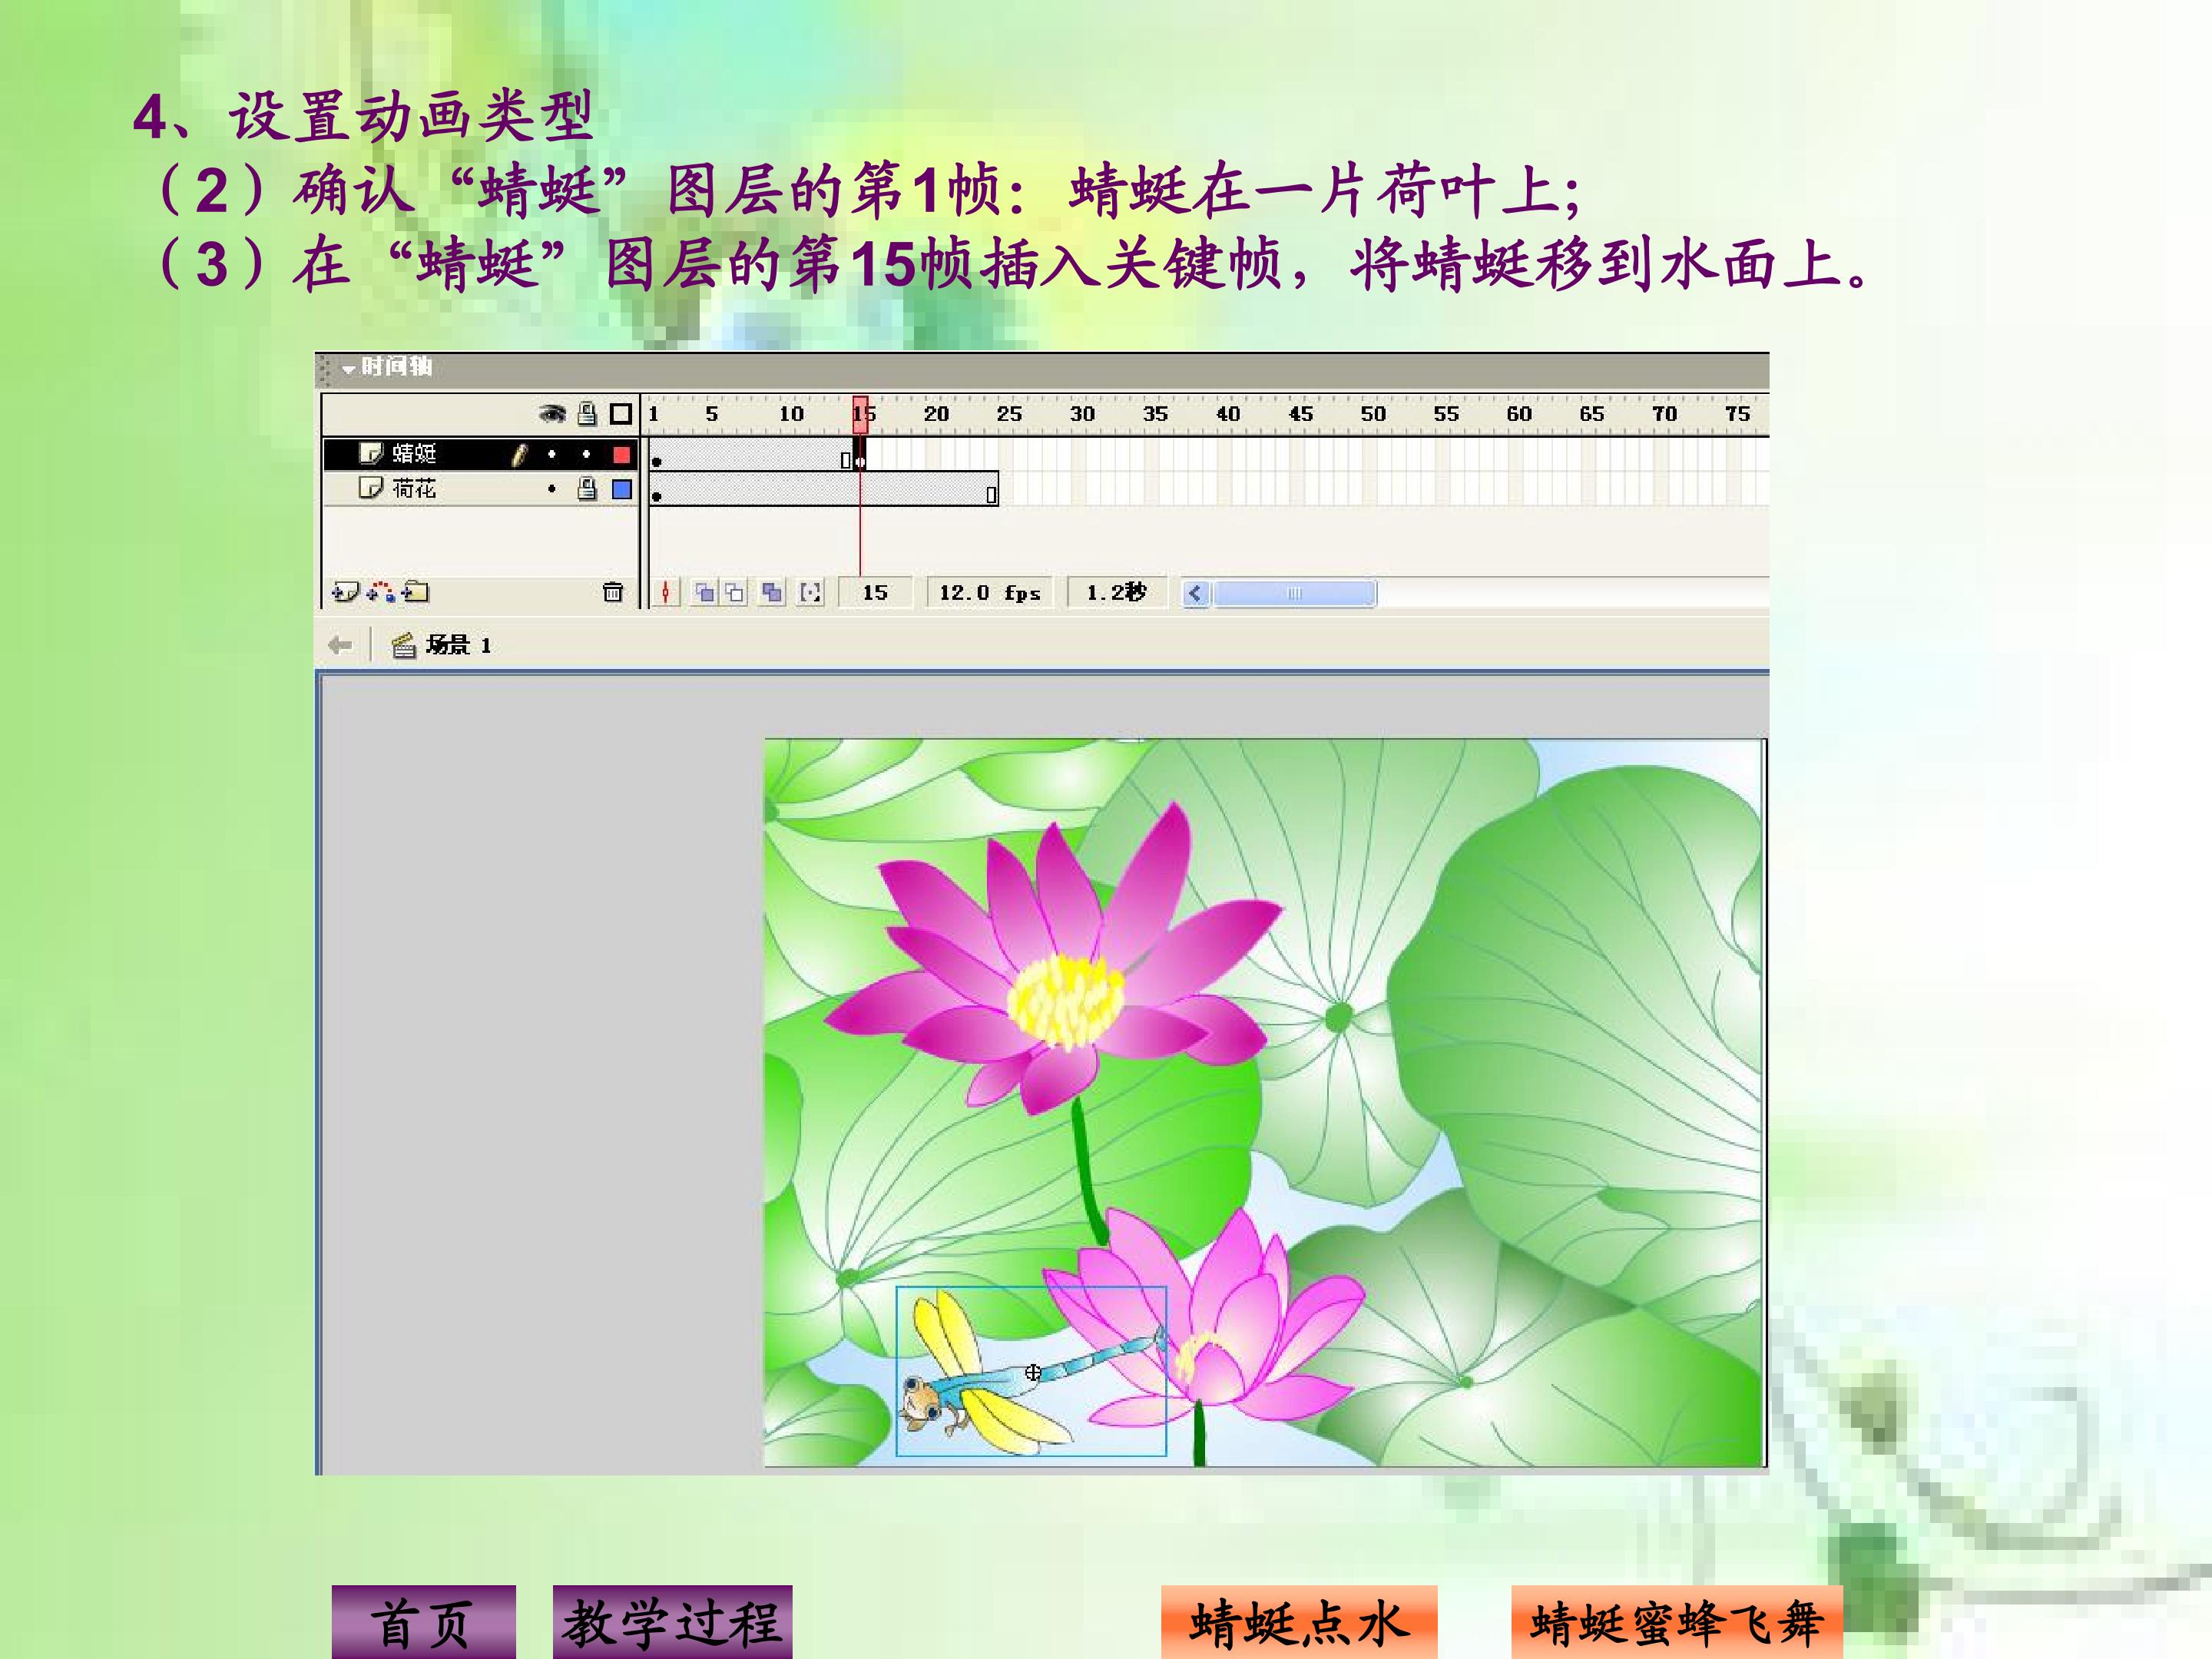Click the 场景 1 scene label
Screen dimensions: 2212x1659
(459, 645)
